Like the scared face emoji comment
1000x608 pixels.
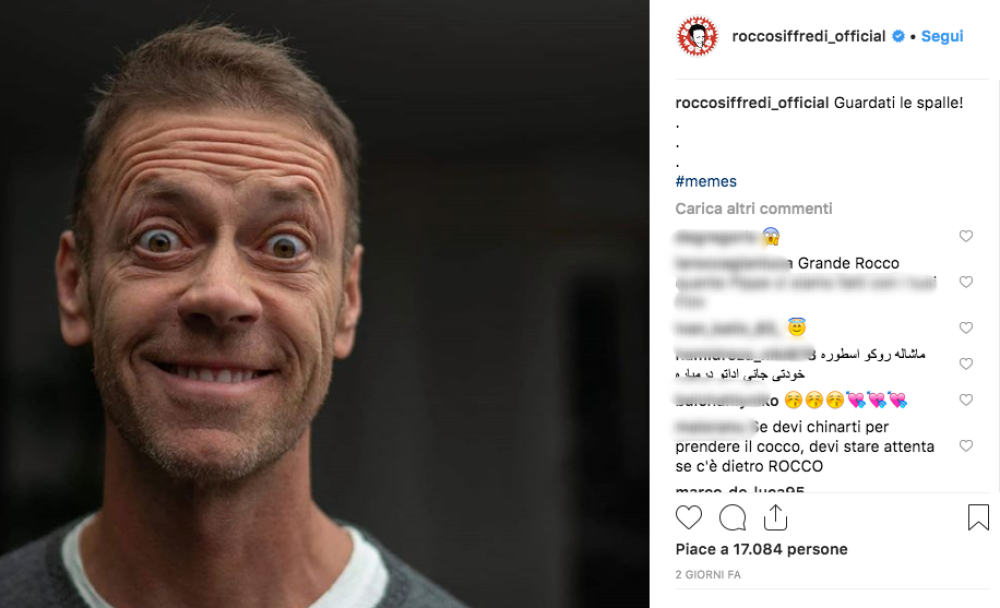(x=966, y=236)
